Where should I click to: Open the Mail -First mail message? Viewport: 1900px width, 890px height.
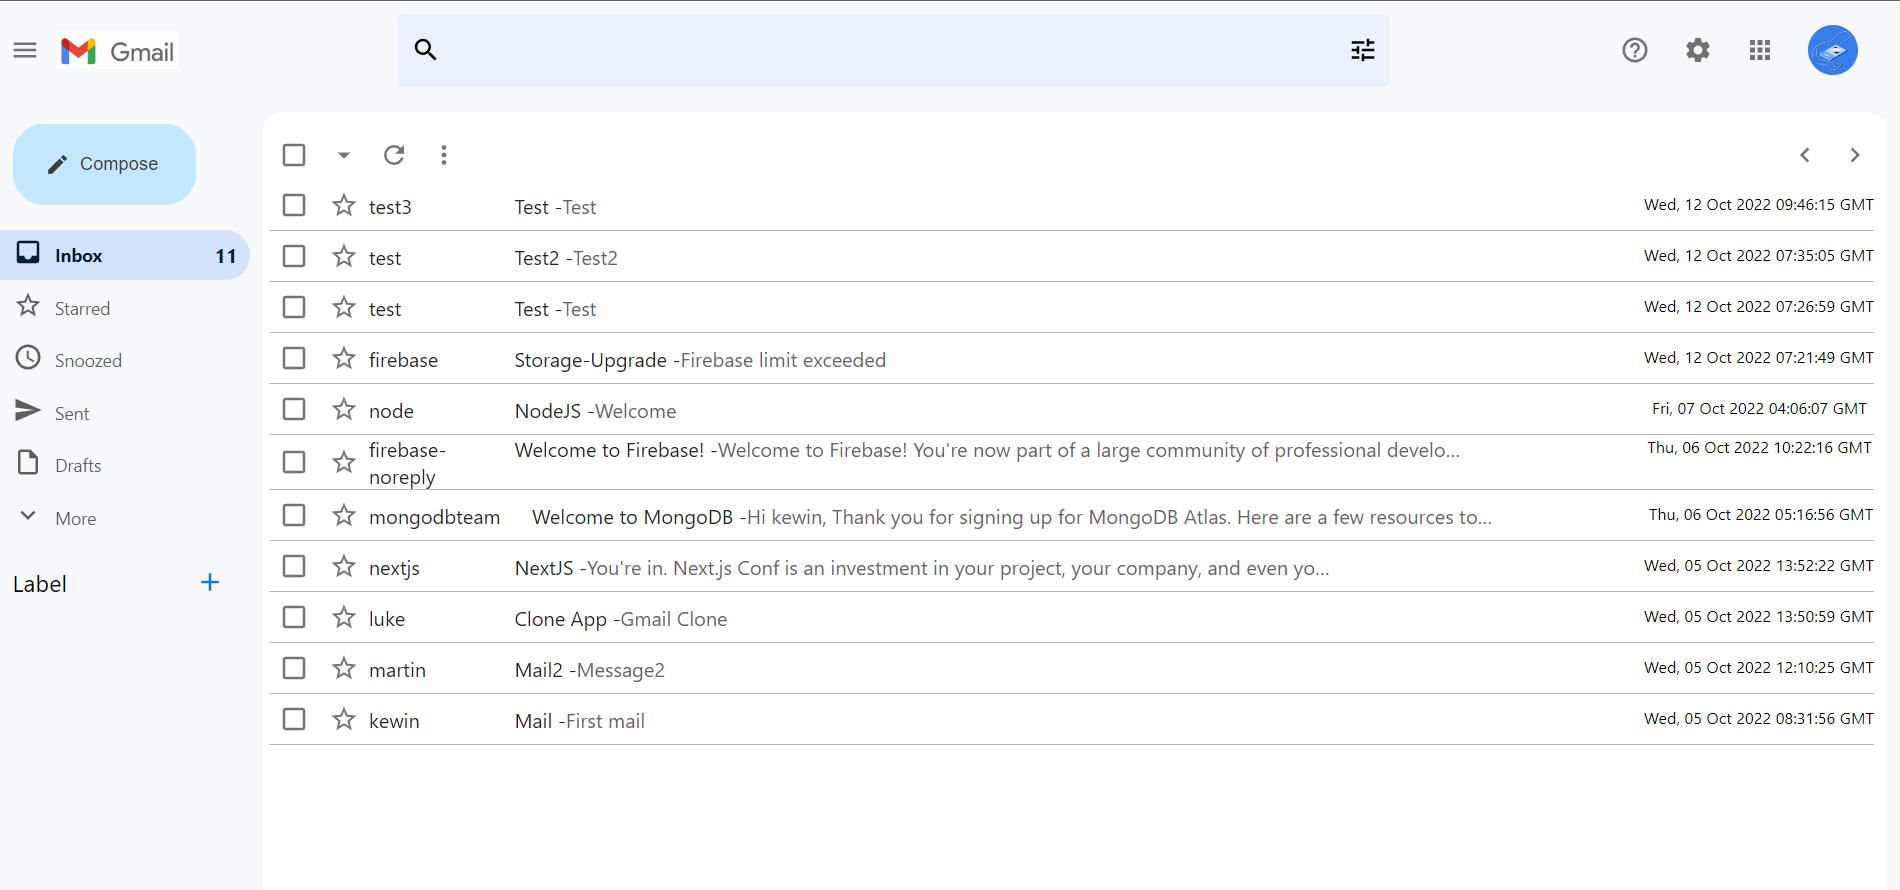[x=1071, y=720]
